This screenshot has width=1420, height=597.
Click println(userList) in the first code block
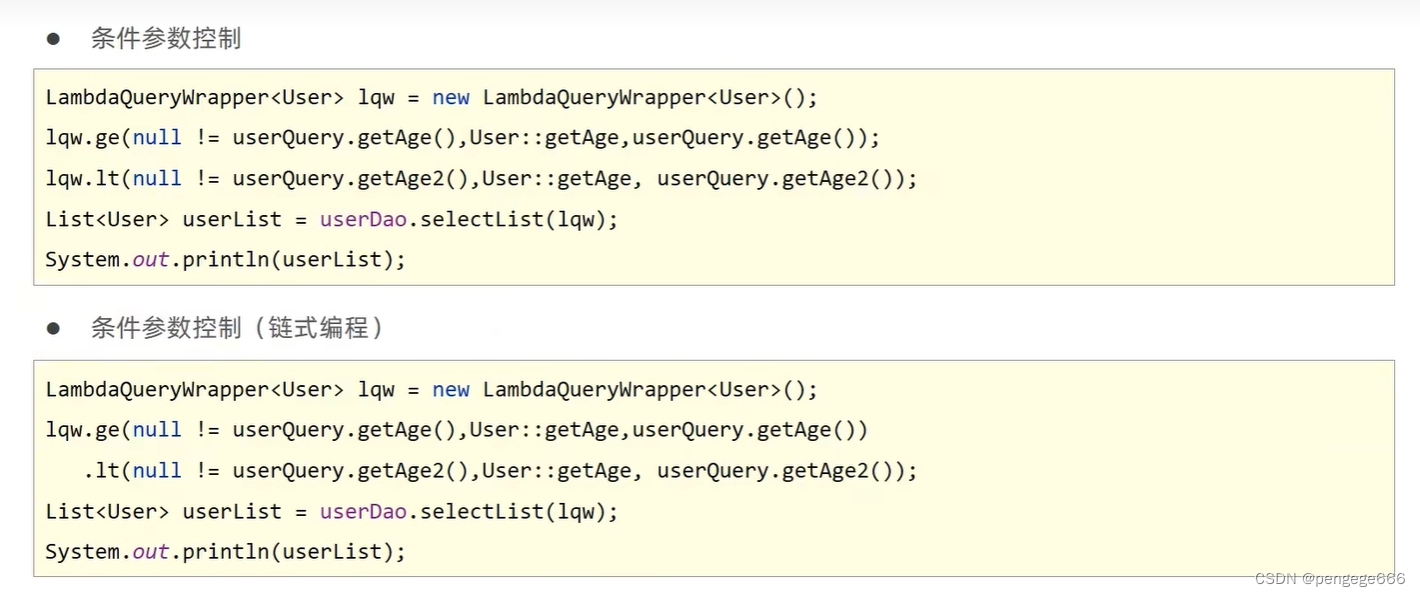[286, 260]
